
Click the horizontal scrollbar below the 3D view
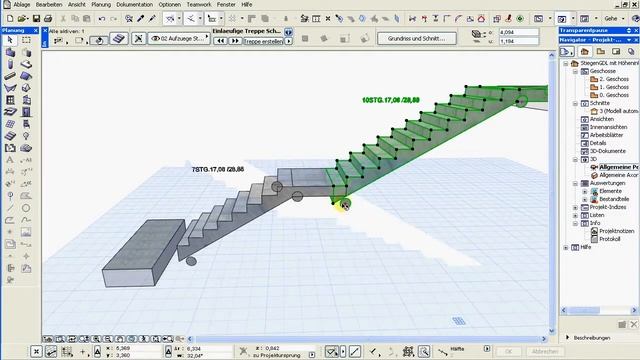[x=367, y=339]
